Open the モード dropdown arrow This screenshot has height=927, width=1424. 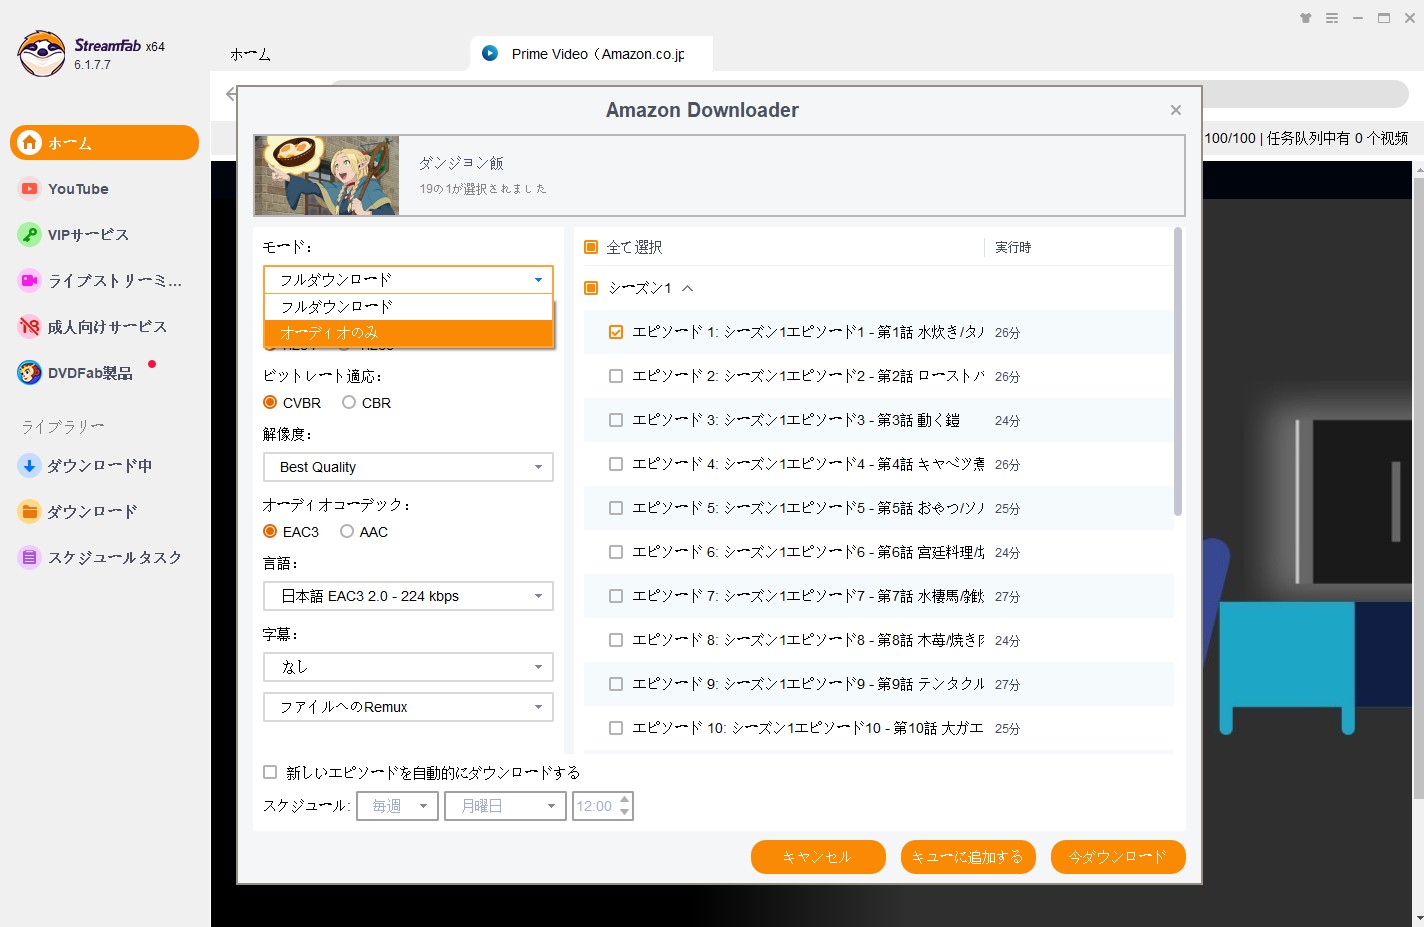(538, 280)
